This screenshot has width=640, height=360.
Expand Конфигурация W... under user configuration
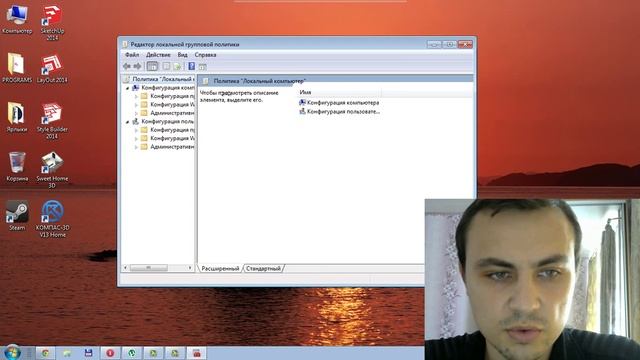click(136, 138)
